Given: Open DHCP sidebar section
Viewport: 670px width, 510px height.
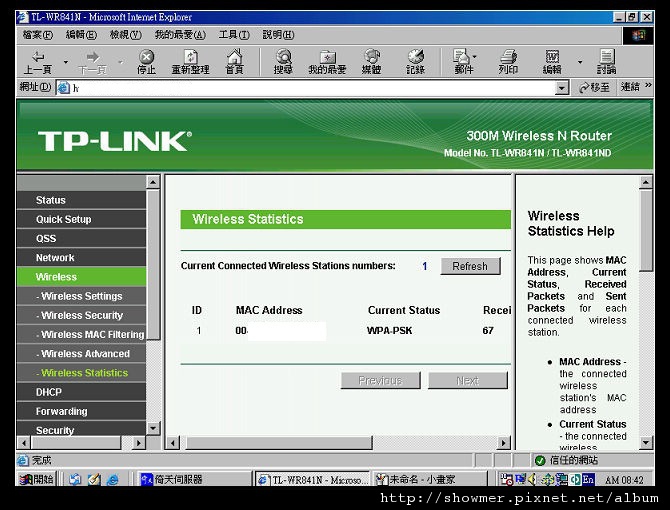Looking at the screenshot, I should [x=81, y=392].
